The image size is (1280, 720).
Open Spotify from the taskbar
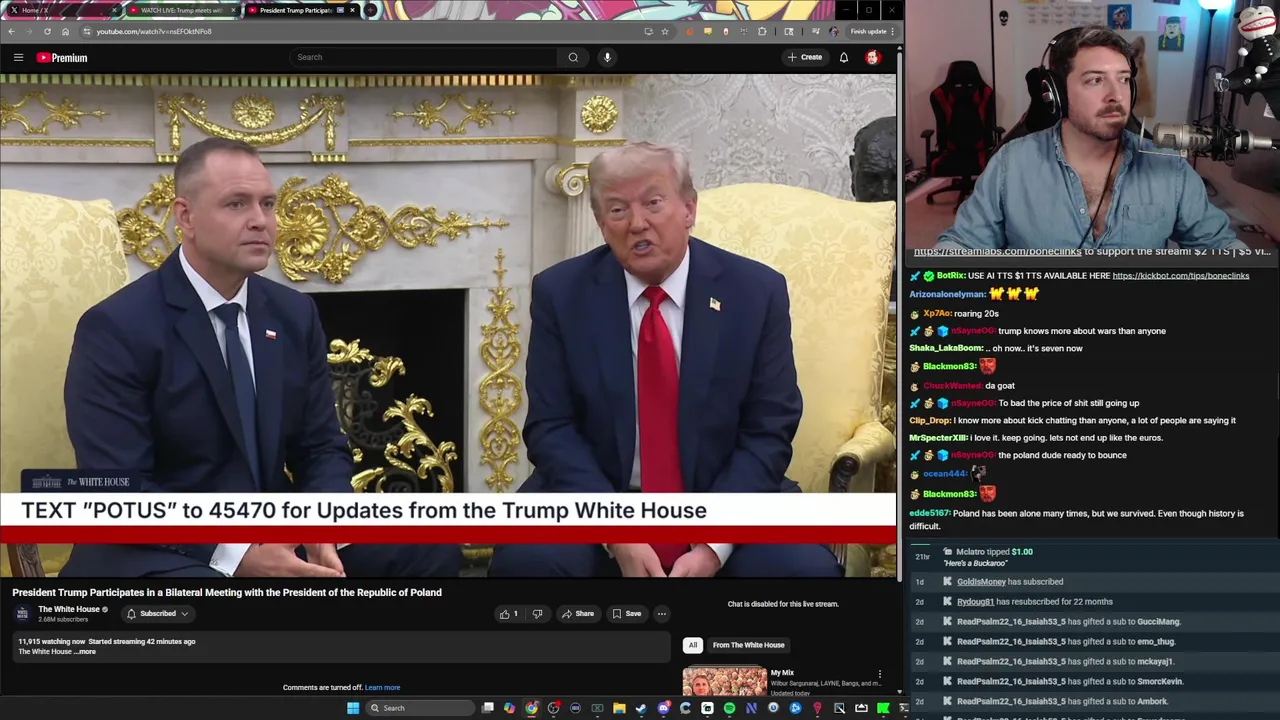point(729,708)
